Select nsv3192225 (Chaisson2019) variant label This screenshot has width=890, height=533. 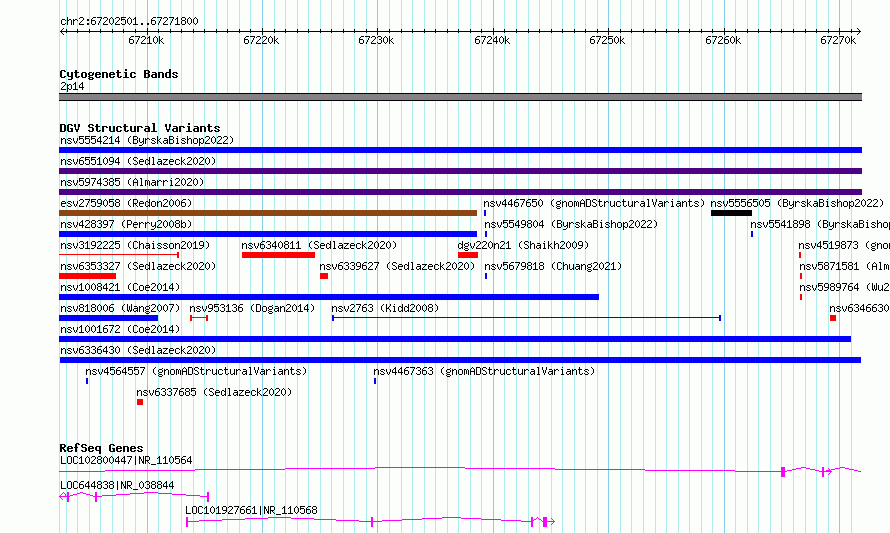[x=135, y=245]
